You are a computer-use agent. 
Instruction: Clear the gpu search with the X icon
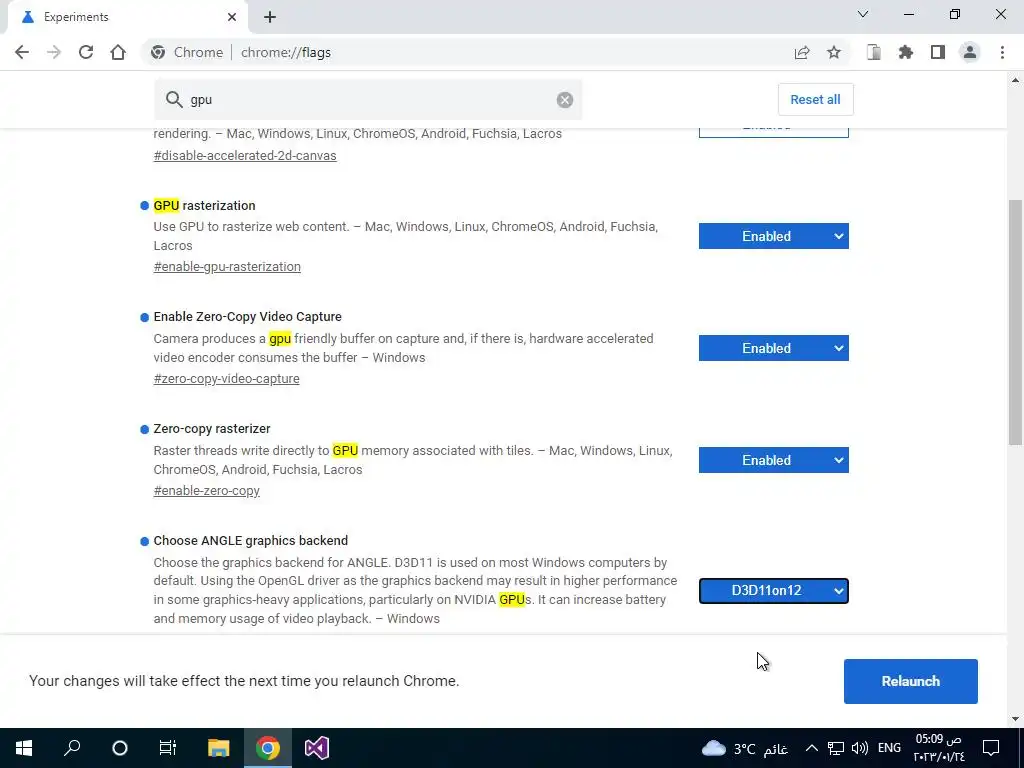point(565,99)
